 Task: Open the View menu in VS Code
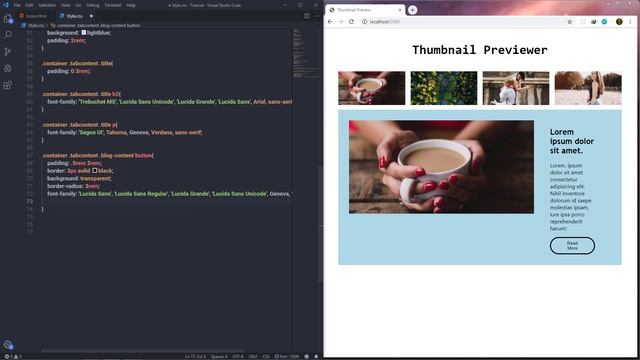pyautogui.click(x=66, y=5)
